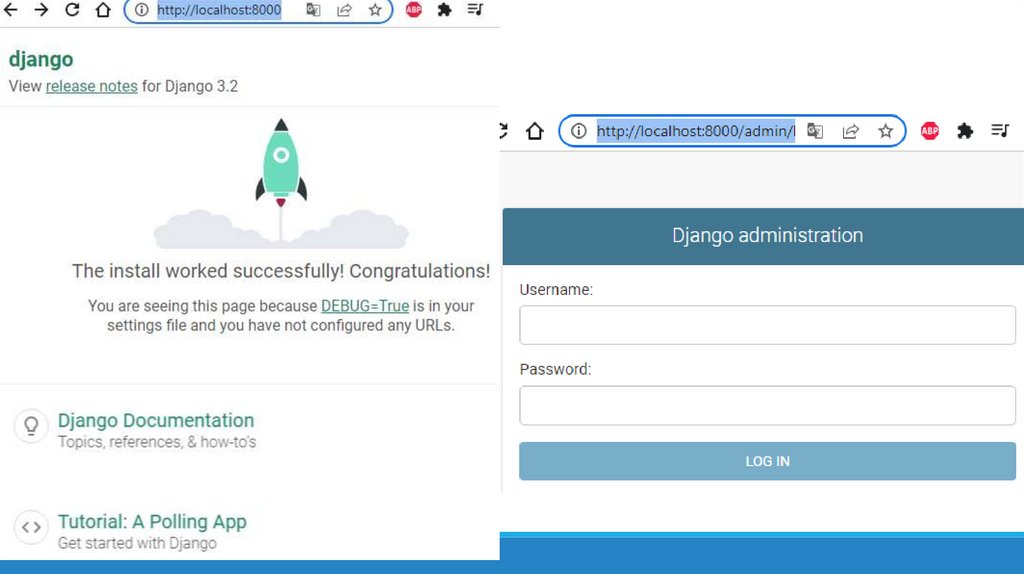This screenshot has height=574, width=1024.
Task: Open Adblock Plus in admin browser
Action: click(x=930, y=131)
